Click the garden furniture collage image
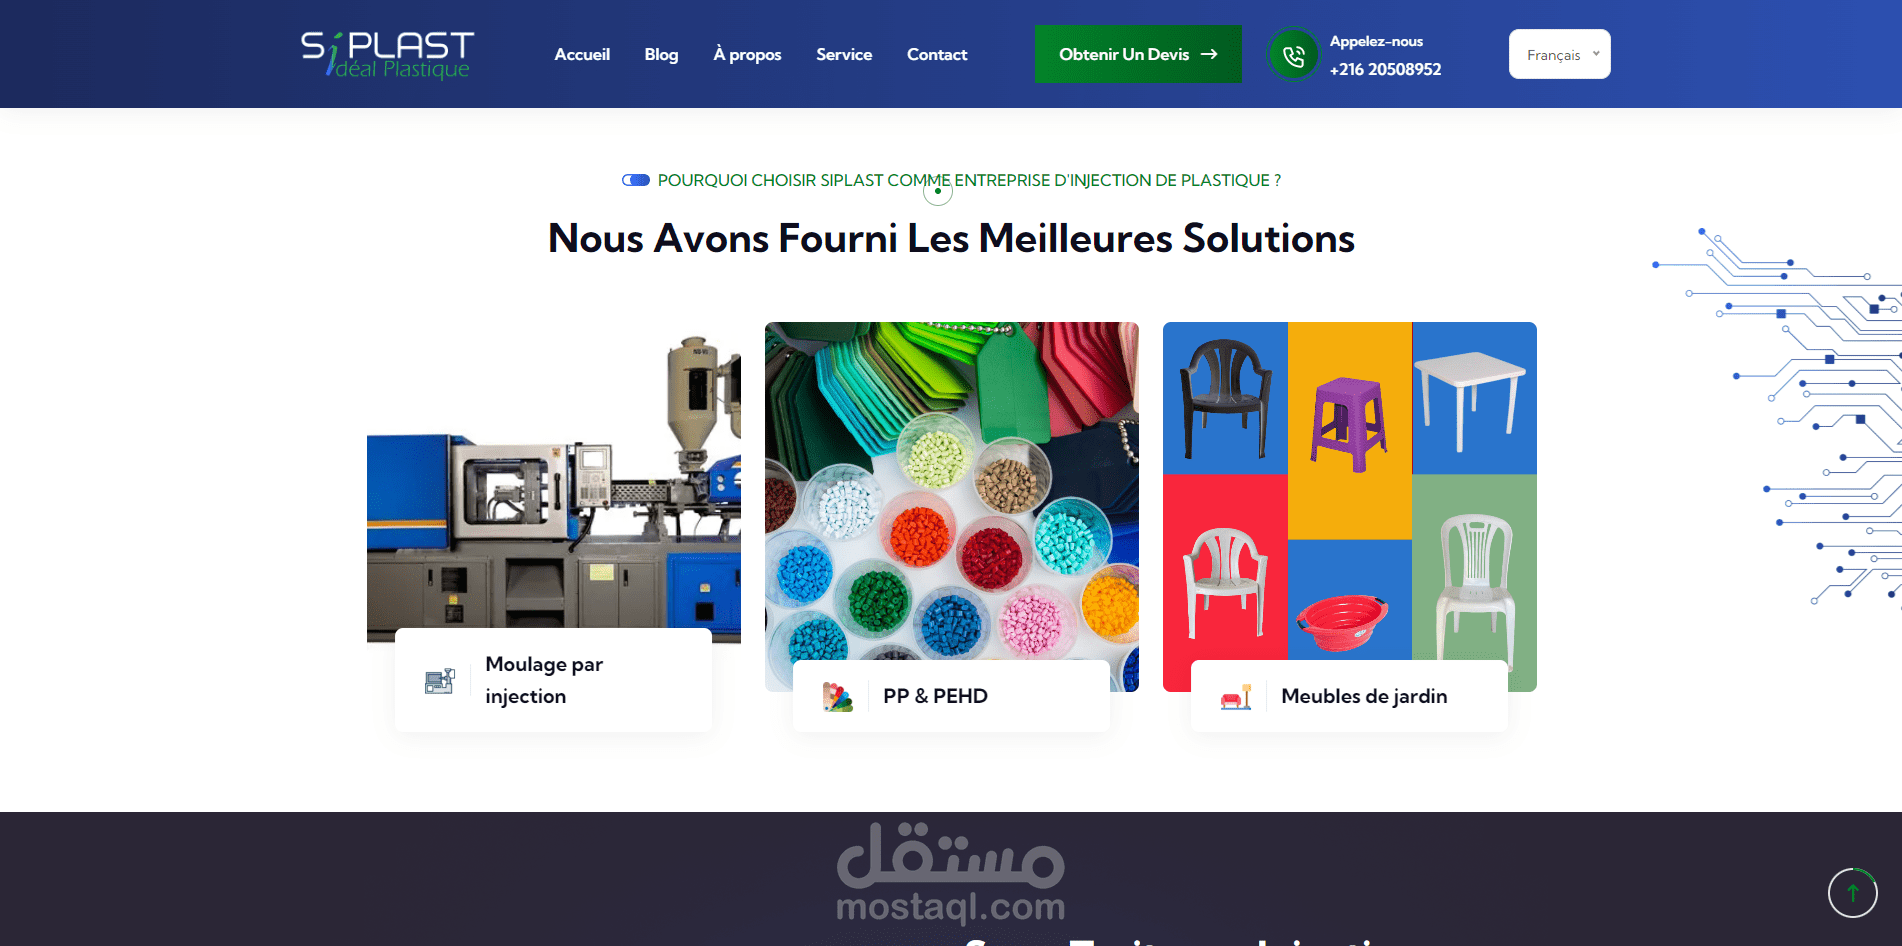Viewport: 1902px width, 946px height. (x=1350, y=491)
